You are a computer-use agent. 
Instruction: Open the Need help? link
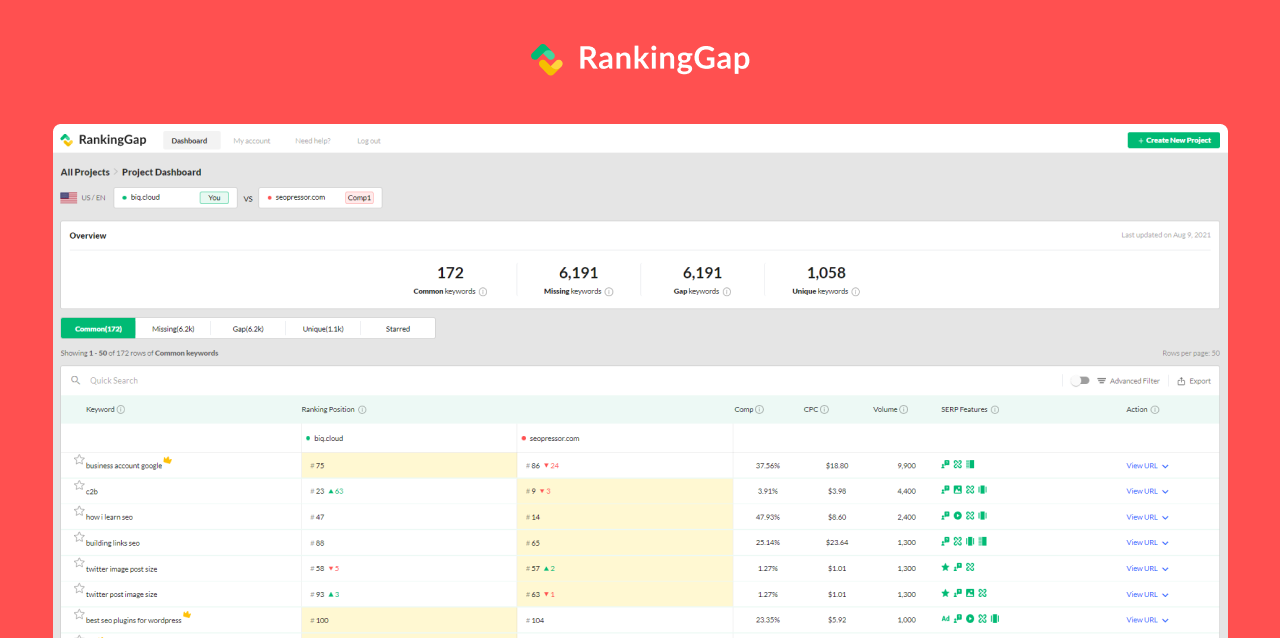[x=313, y=141]
